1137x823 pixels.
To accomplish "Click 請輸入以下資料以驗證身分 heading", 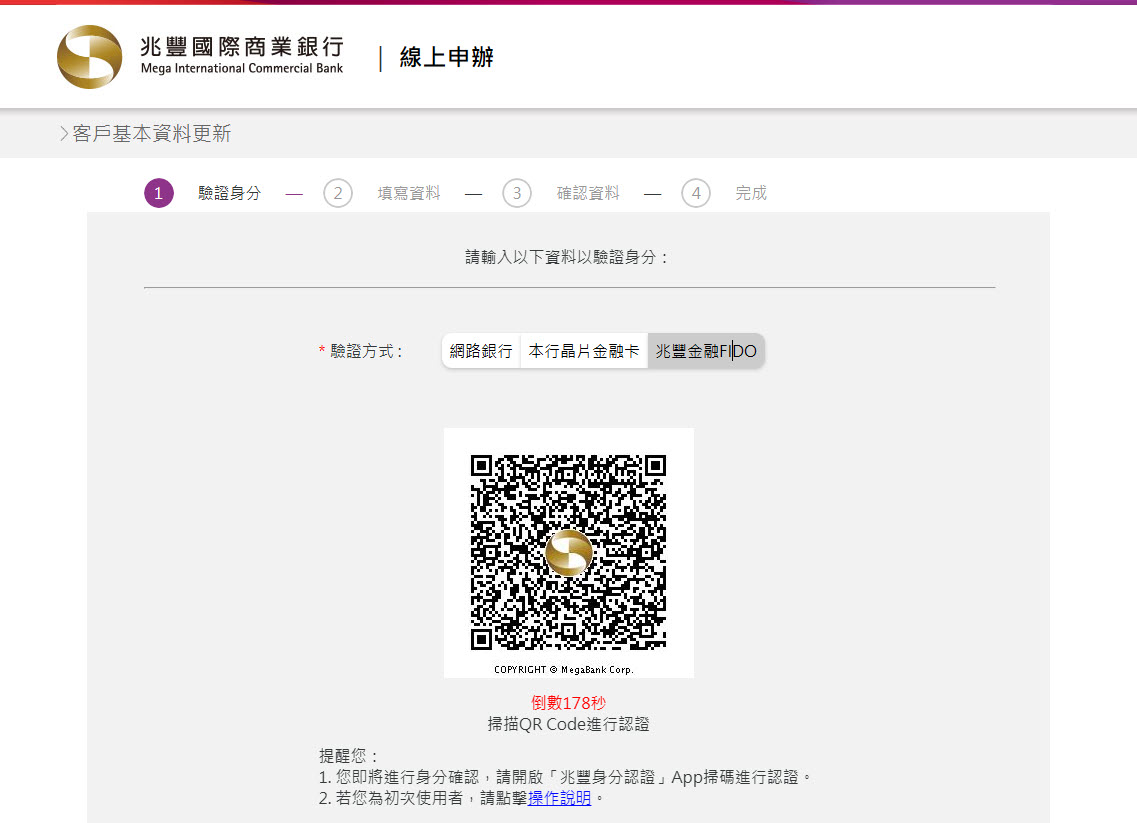I will [x=566, y=257].
